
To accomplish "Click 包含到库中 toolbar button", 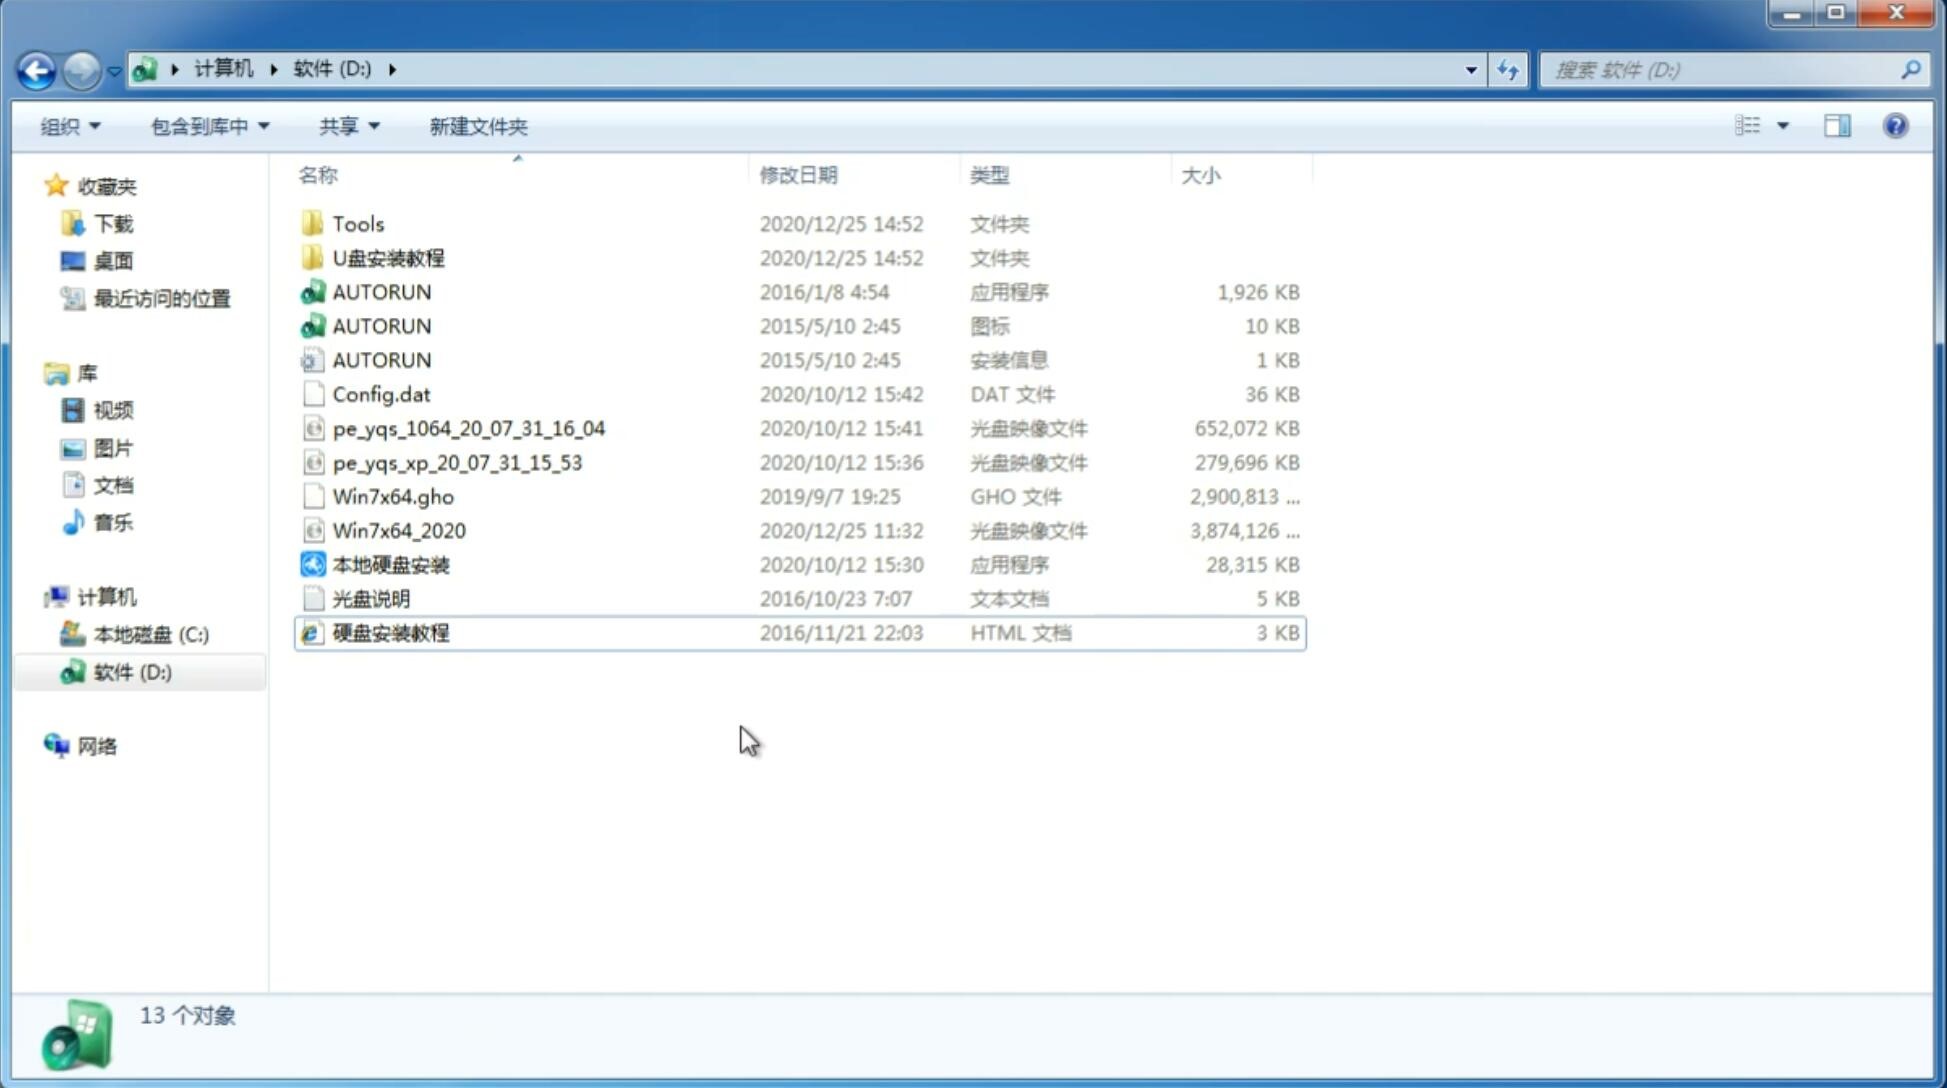I will [x=207, y=124].
